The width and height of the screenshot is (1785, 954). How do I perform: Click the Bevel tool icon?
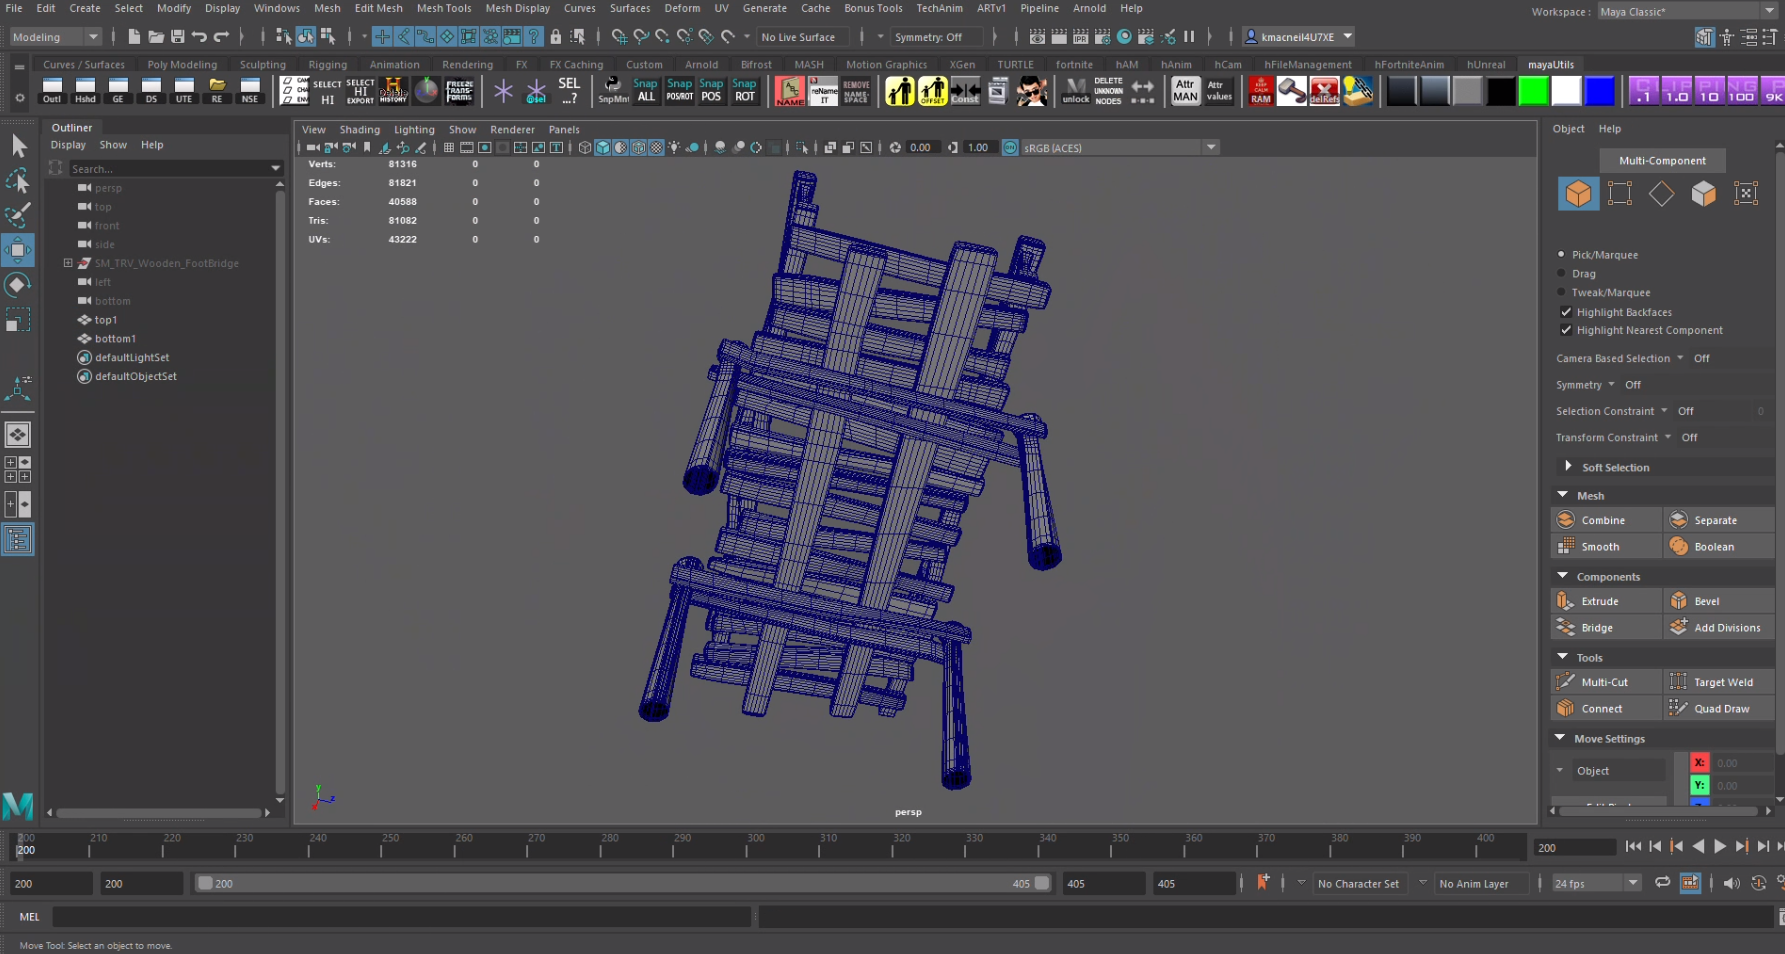[x=1679, y=601]
